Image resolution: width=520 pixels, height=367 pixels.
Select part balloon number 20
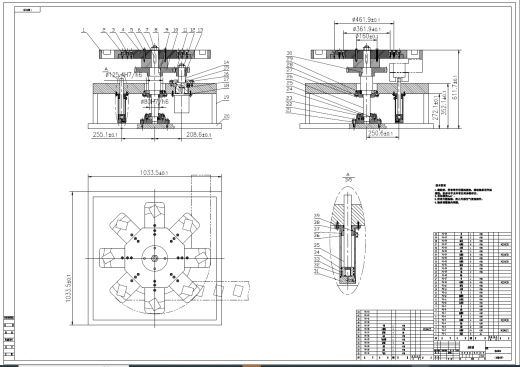pos(227,117)
